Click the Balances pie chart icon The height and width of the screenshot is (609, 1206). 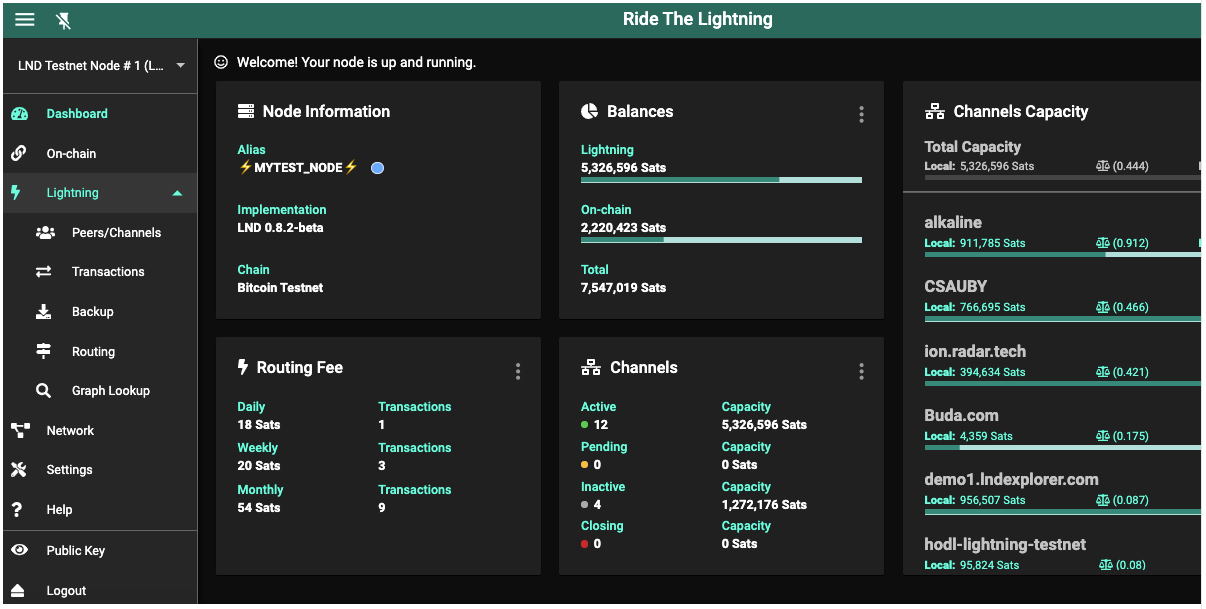(590, 111)
